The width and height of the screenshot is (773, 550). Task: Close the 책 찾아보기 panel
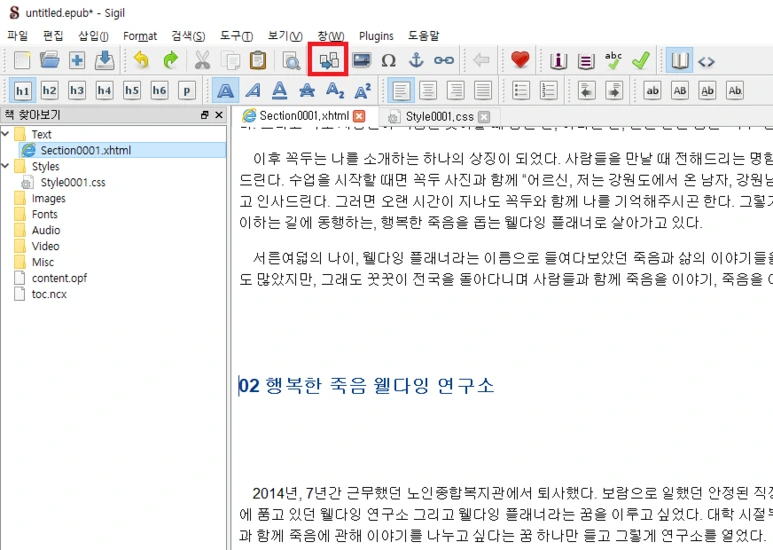tap(219, 115)
